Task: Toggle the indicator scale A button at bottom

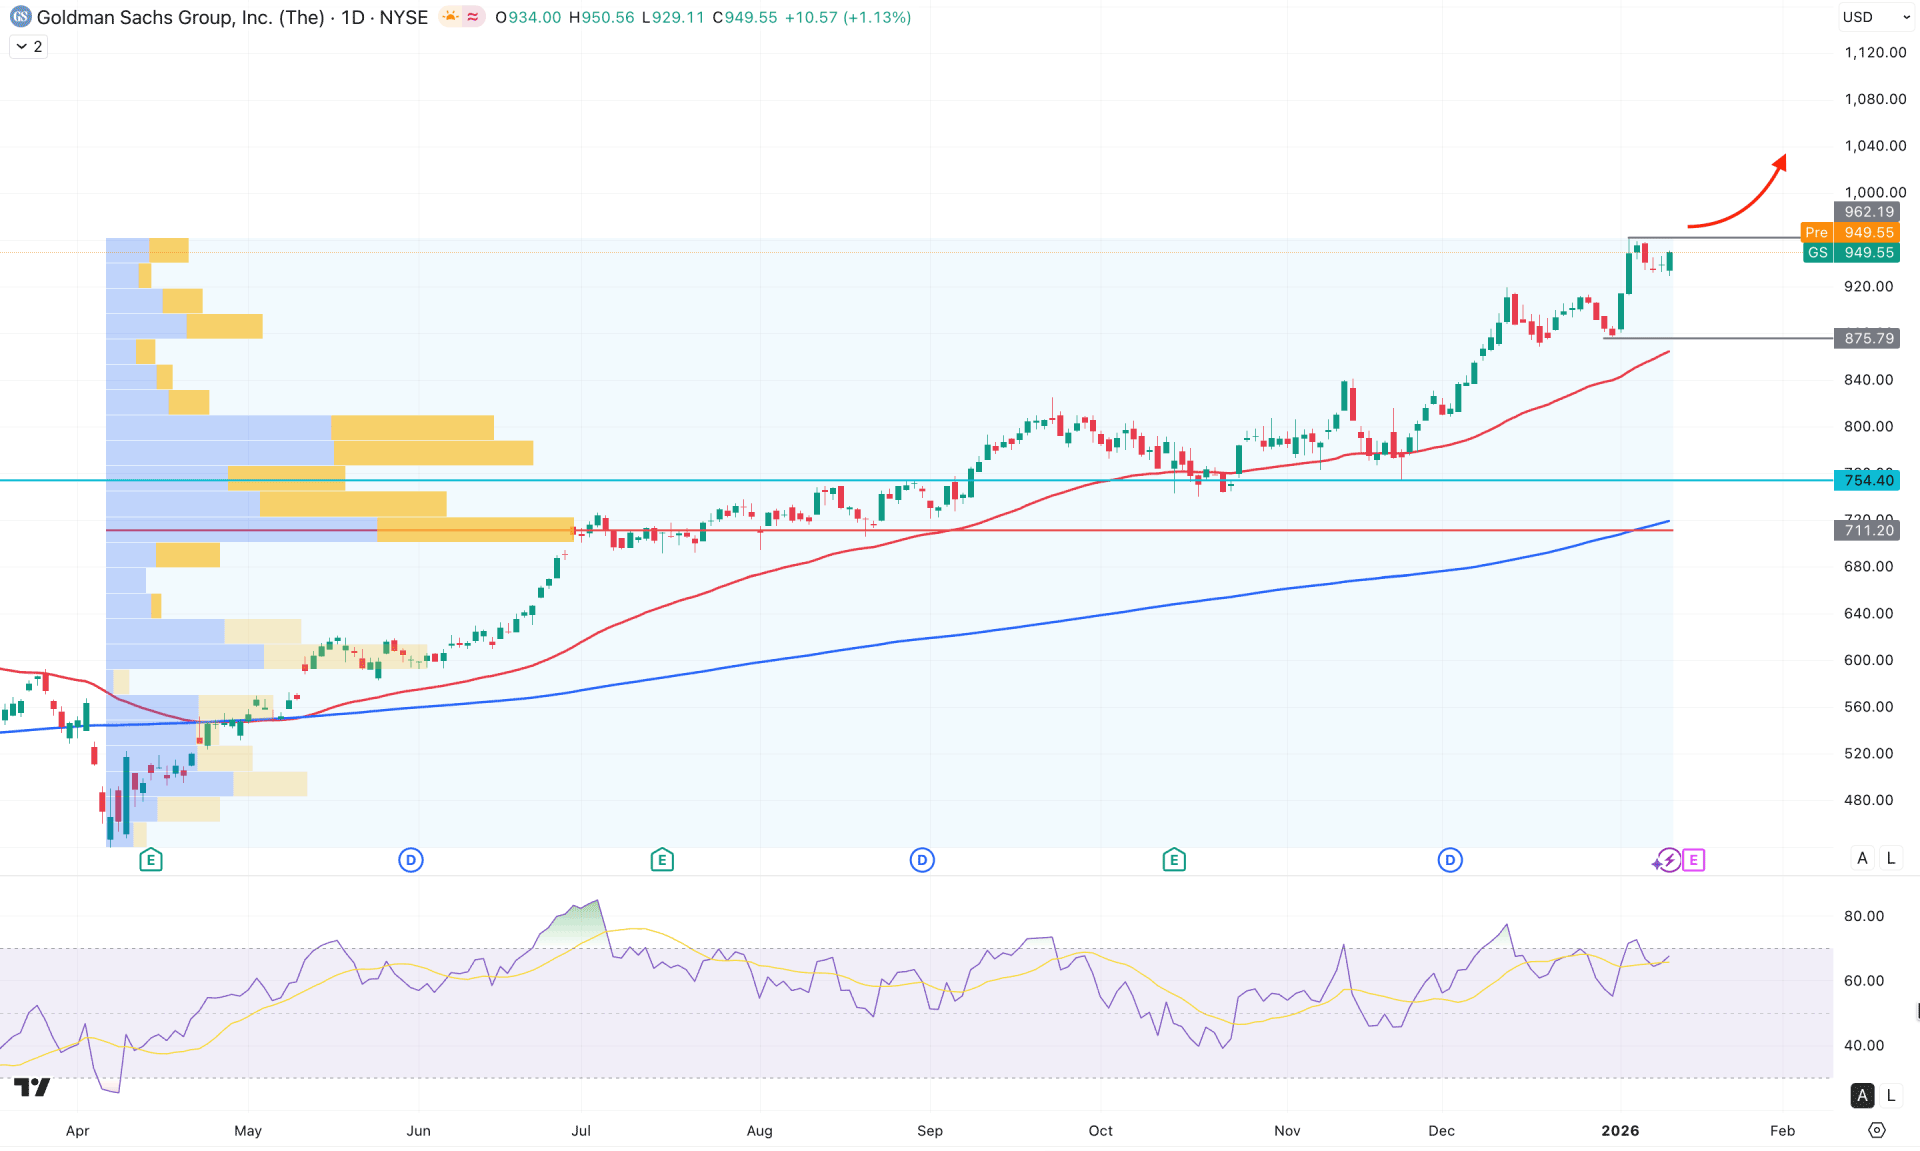Action: pyautogui.click(x=1862, y=1096)
